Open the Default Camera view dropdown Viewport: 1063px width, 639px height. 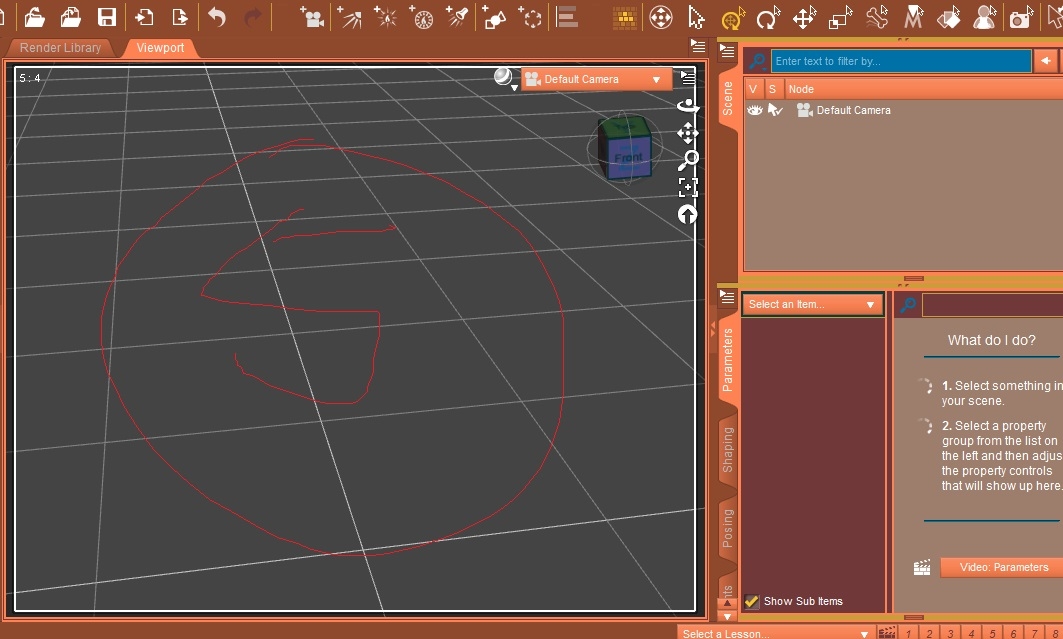[x=596, y=79]
